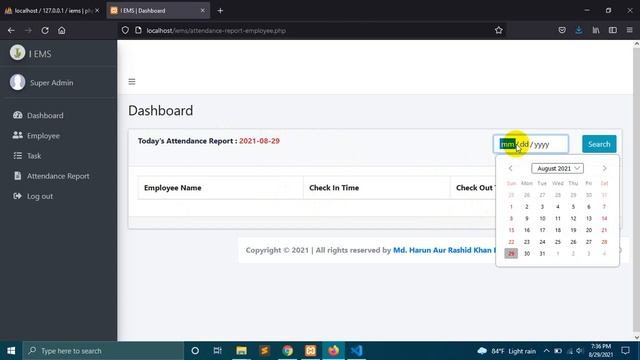Viewport: 640px width, 360px height.
Task: Click the Employee Name column header
Action: coord(220,188)
